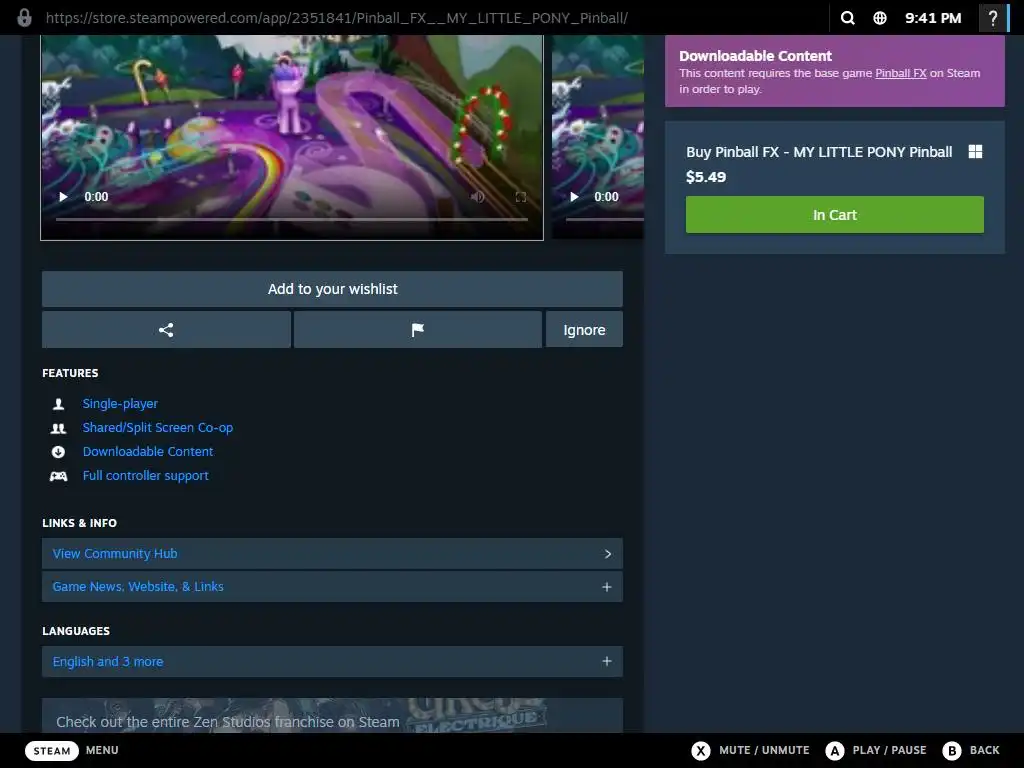Click the second video thumbnail
Viewport: 1024px width, 768px height.
point(598,136)
